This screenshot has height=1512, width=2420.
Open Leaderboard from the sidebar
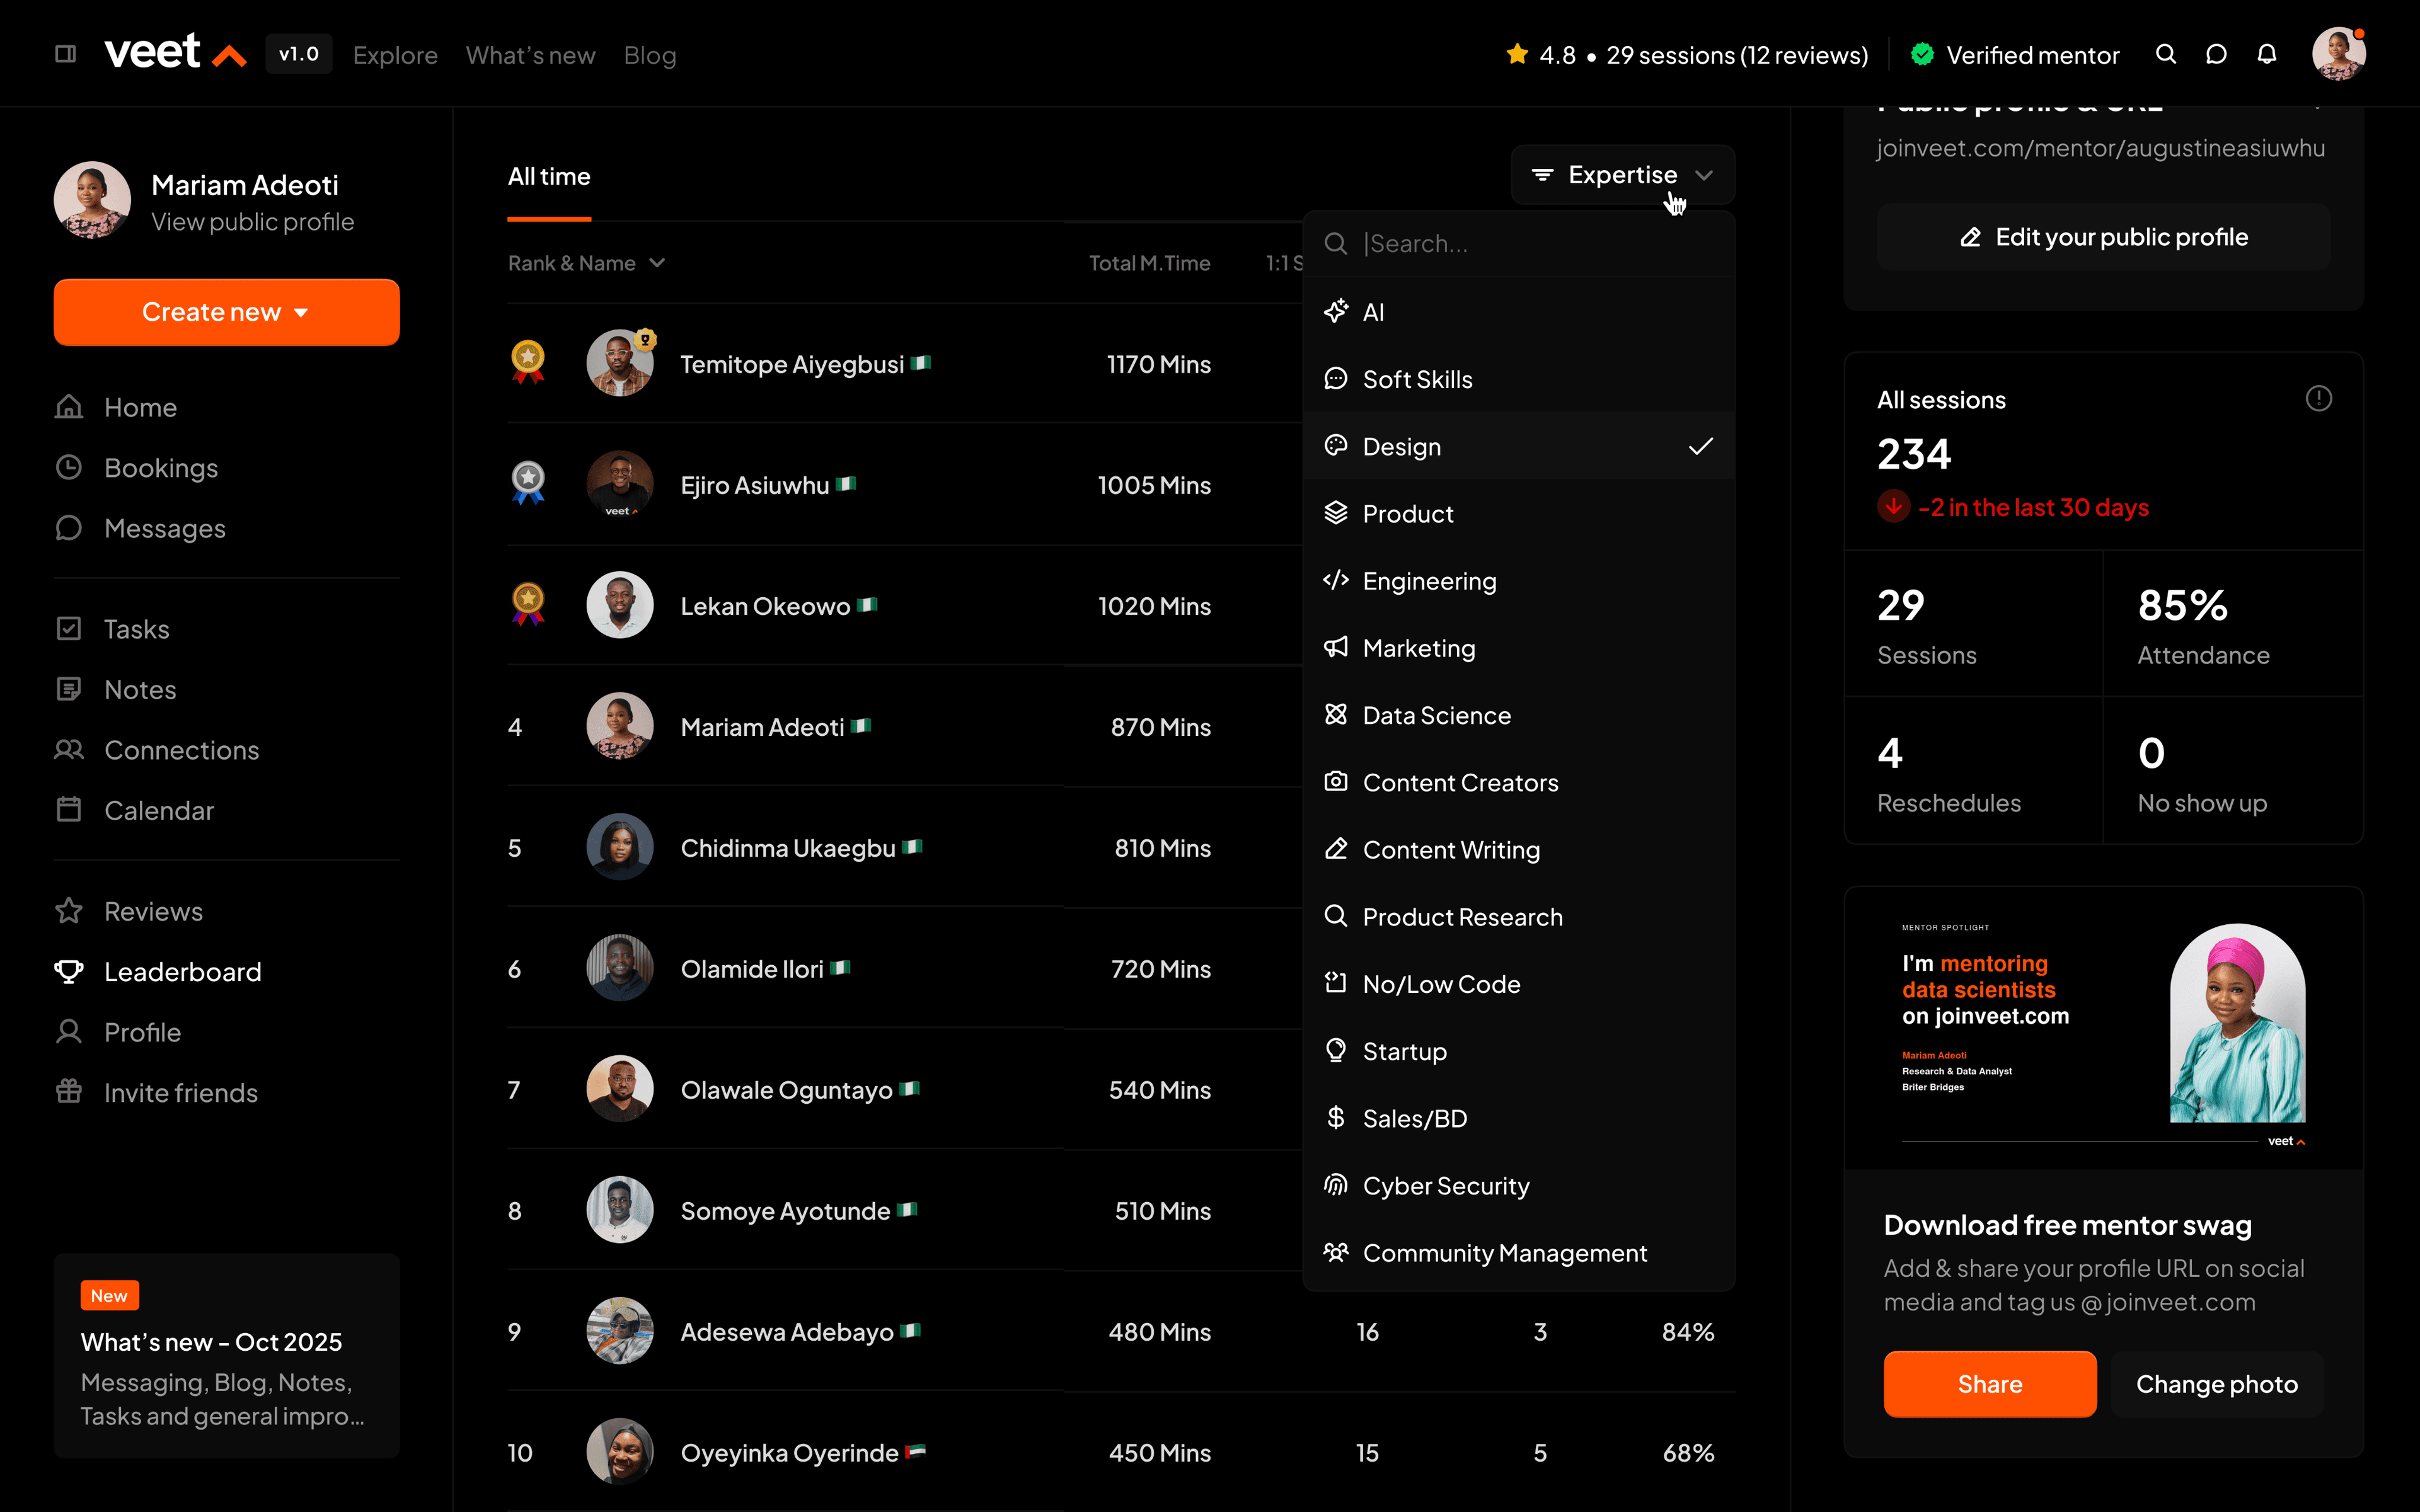[182, 971]
